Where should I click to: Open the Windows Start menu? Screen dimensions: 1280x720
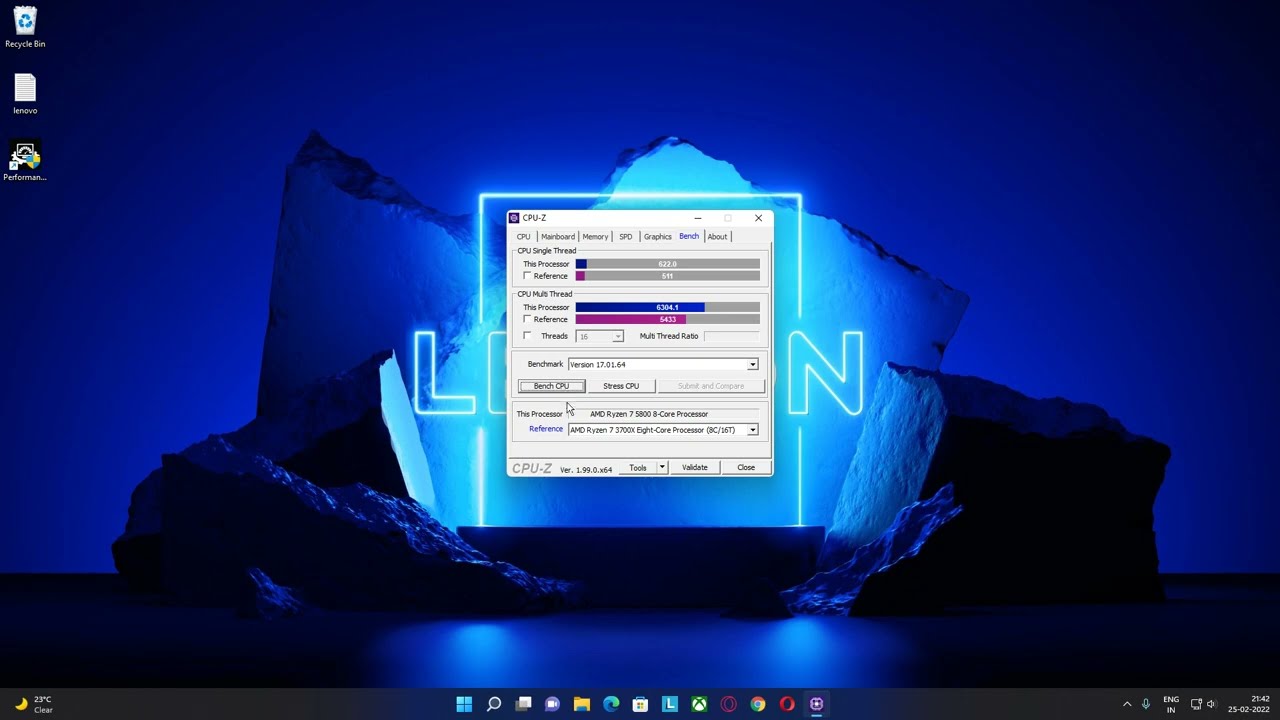[464, 704]
